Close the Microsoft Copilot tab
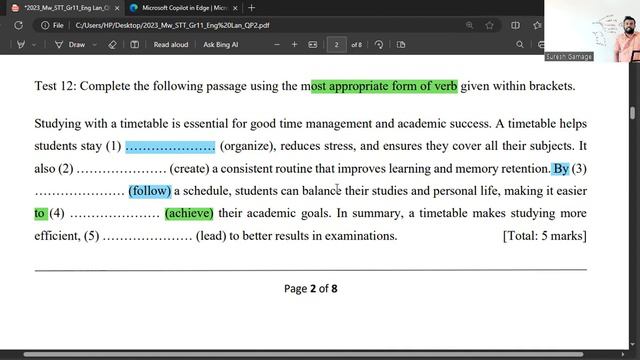Screen dimensions: 640x360 click(x=235, y=8)
